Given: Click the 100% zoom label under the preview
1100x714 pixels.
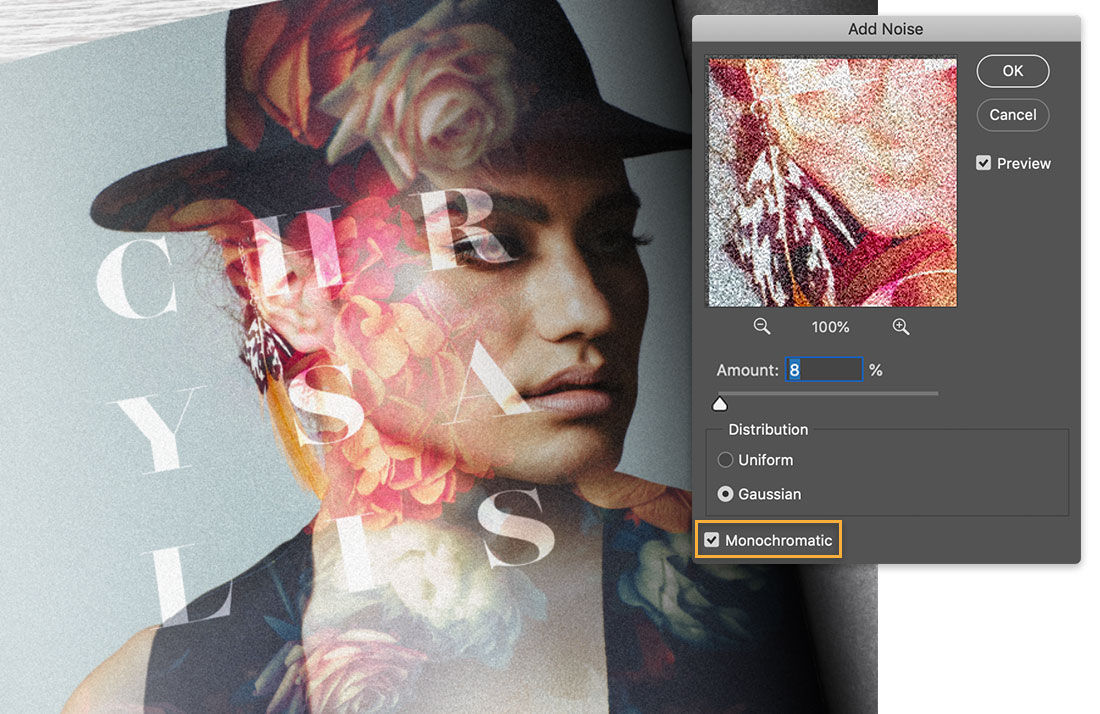Looking at the screenshot, I should [830, 326].
